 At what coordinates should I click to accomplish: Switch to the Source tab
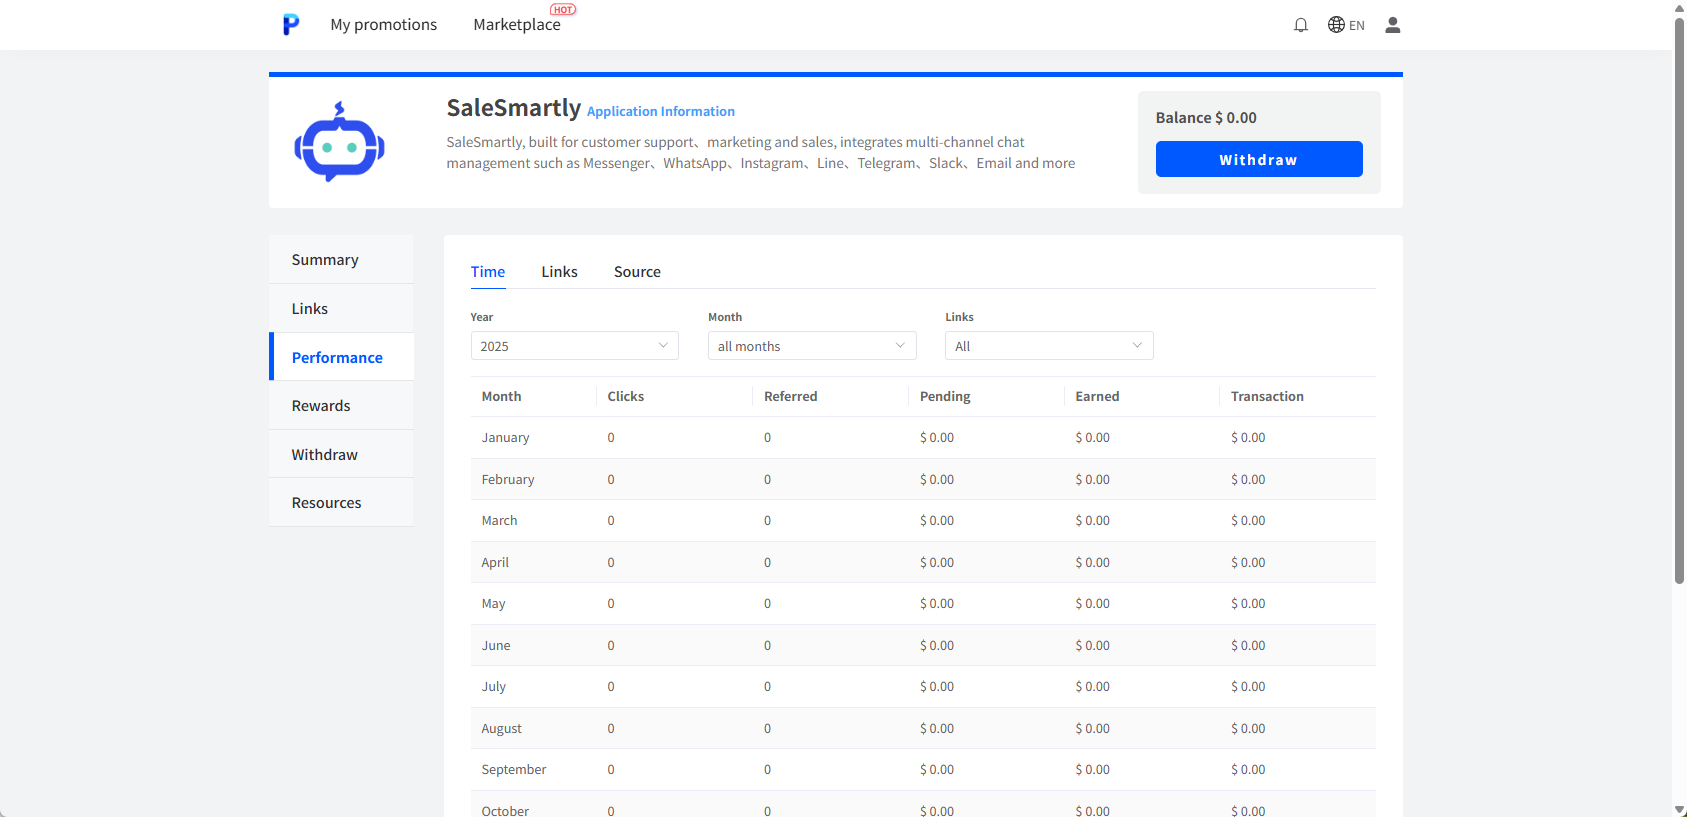(637, 272)
